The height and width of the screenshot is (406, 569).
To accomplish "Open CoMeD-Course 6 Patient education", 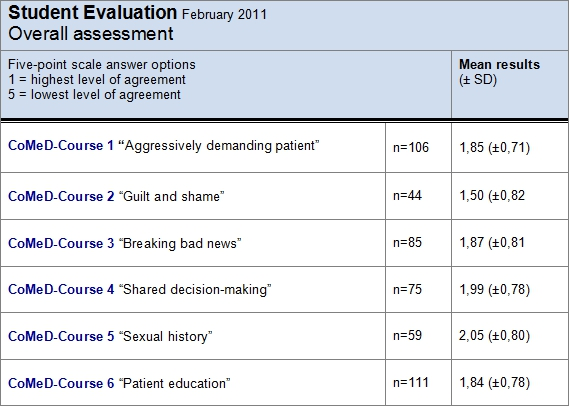I will [119, 383].
